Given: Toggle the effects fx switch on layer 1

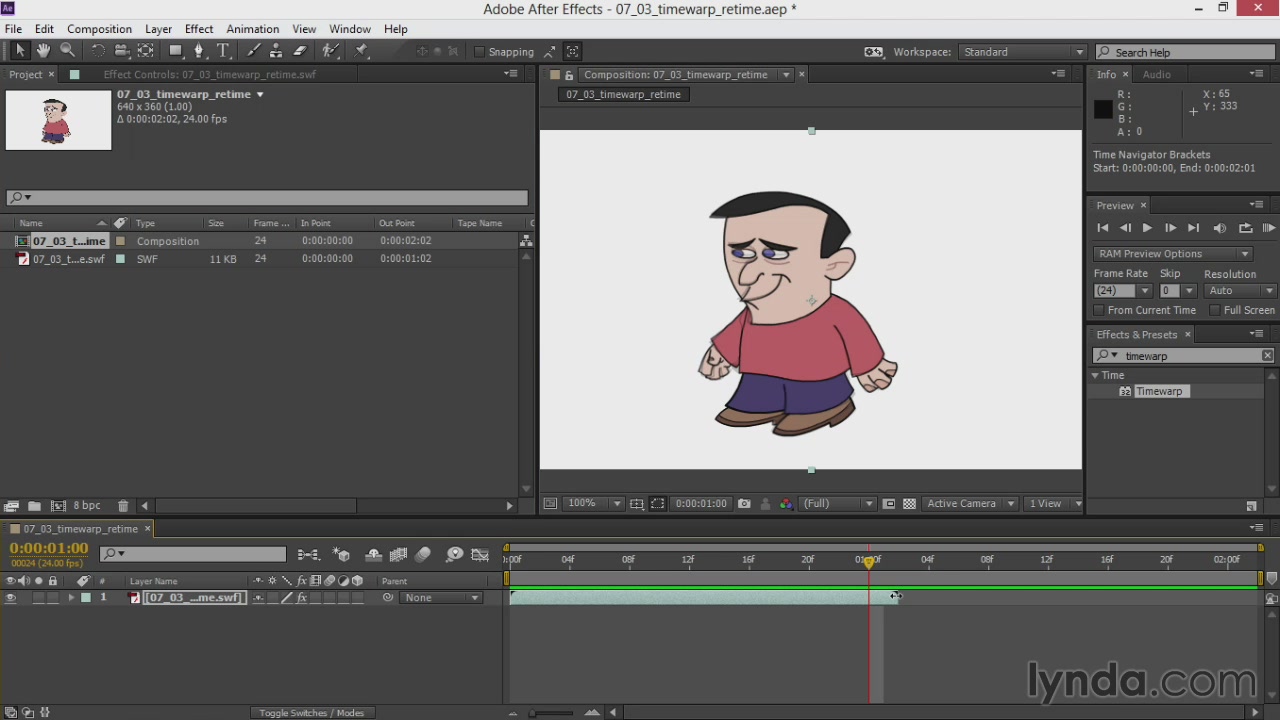Looking at the screenshot, I should click(301, 598).
